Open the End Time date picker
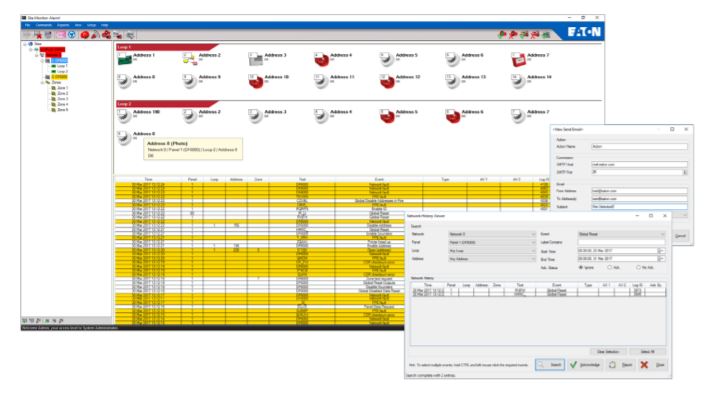Image resolution: width=713 pixels, height=397 pixels. [x=661, y=259]
